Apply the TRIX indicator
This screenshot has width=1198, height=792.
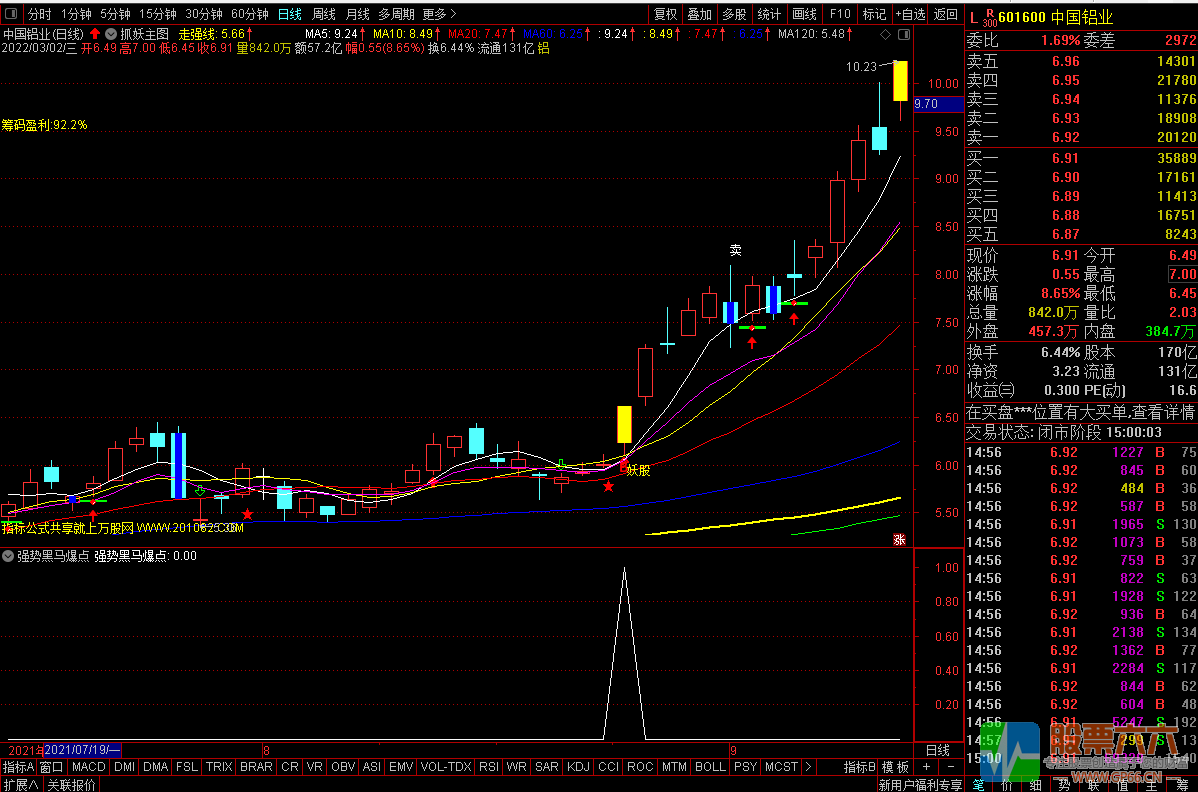point(219,767)
